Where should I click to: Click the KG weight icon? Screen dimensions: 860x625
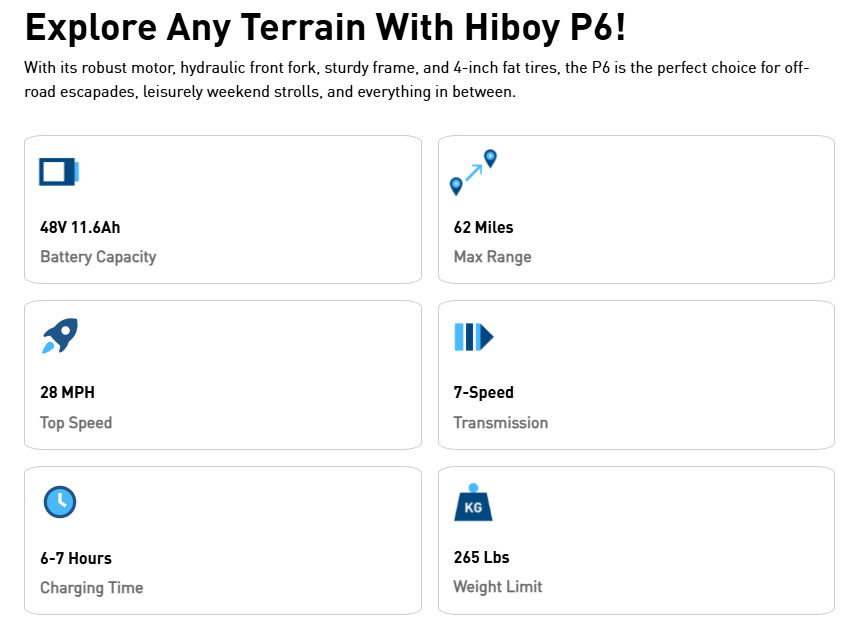473,503
